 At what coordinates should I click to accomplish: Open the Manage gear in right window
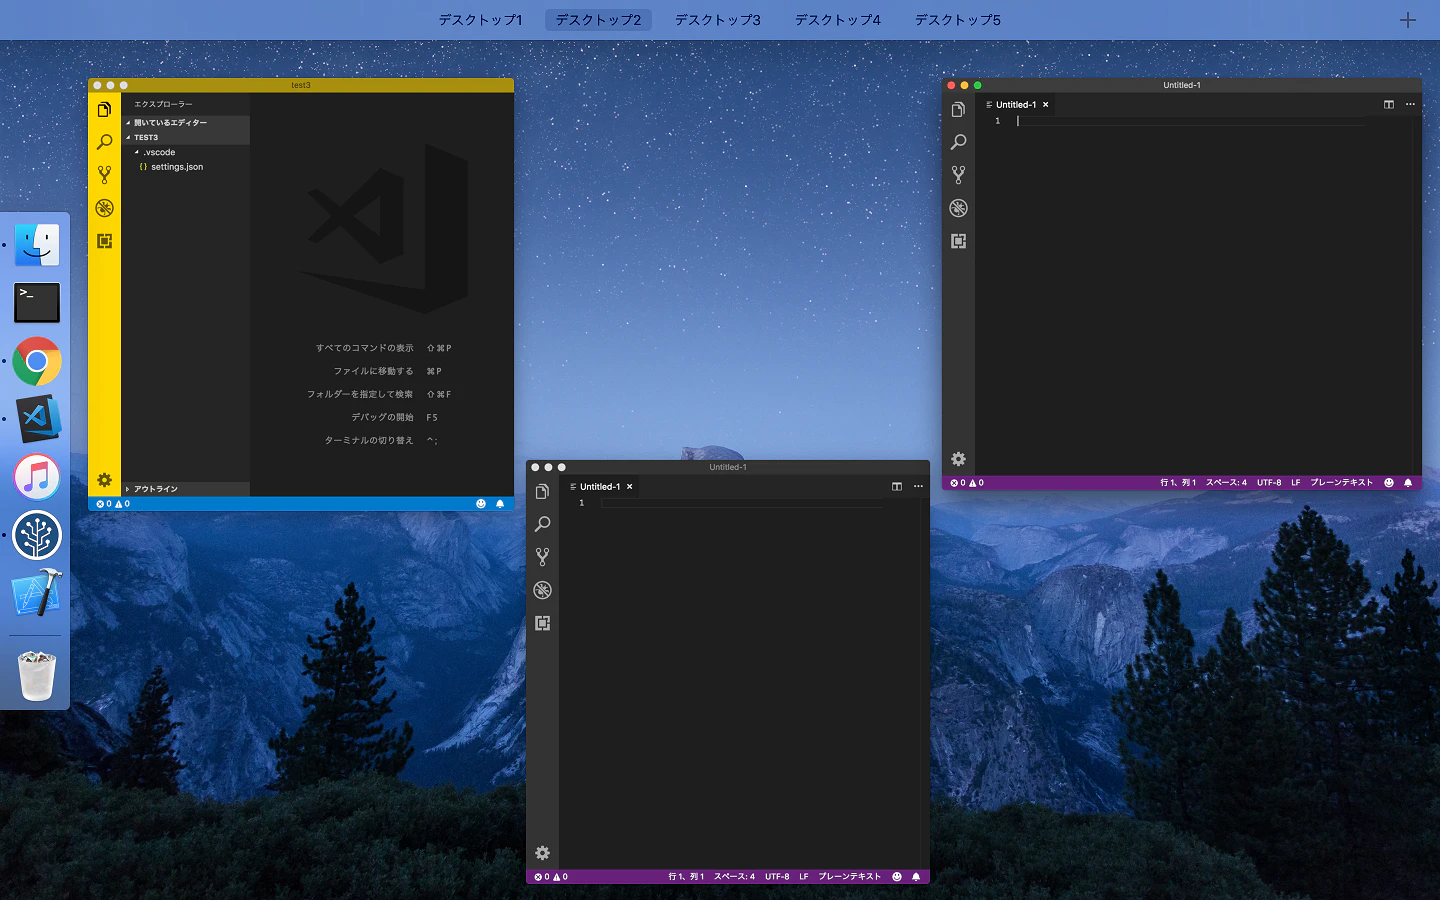coord(958,459)
